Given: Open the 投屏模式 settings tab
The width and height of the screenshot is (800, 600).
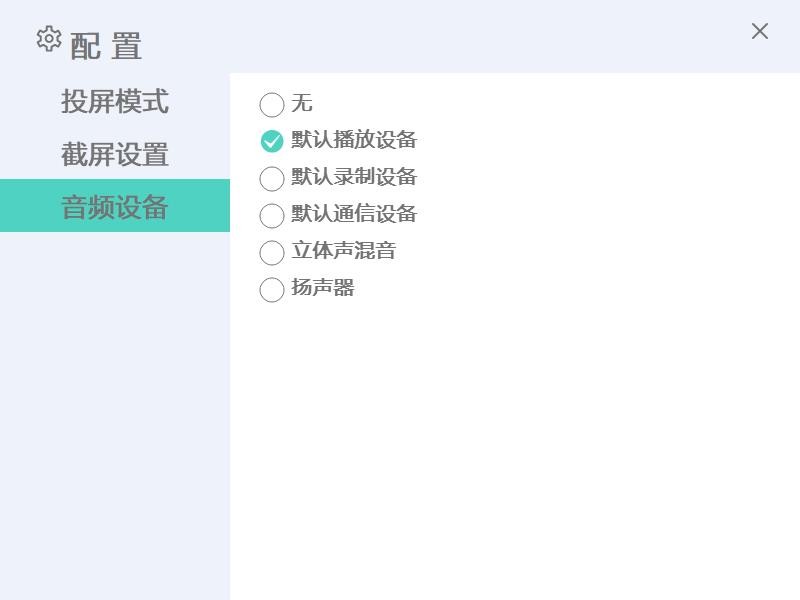Looking at the screenshot, I should [x=114, y=101].
